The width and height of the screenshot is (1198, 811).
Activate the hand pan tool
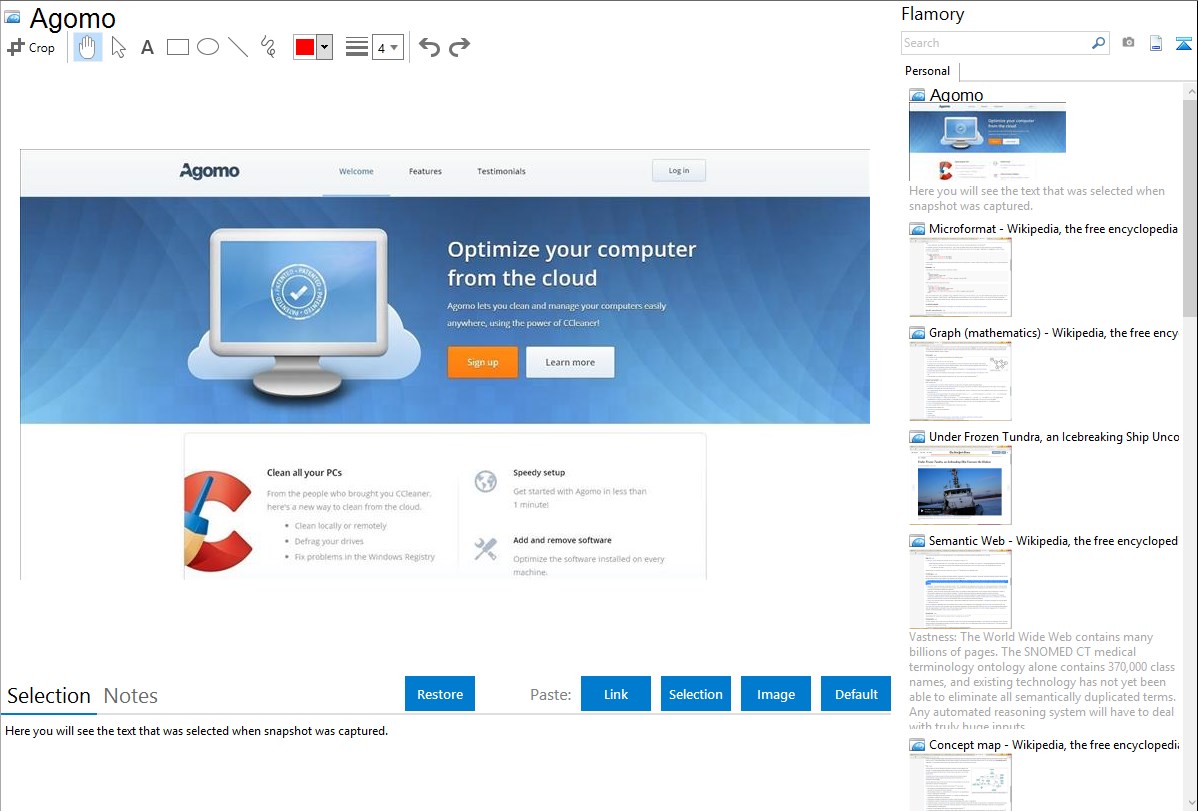tap(87, 47)
